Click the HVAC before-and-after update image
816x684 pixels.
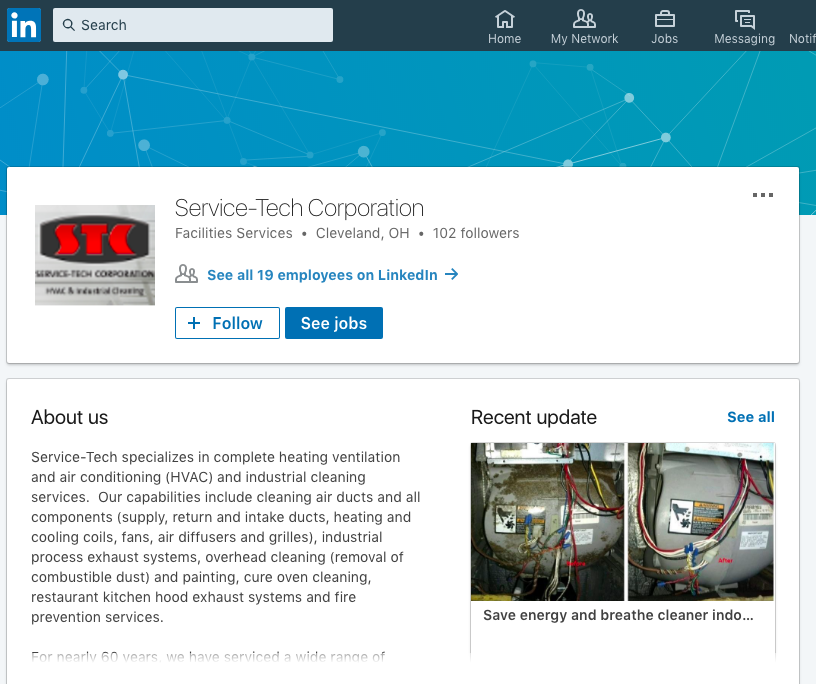[x=622, y=521]
